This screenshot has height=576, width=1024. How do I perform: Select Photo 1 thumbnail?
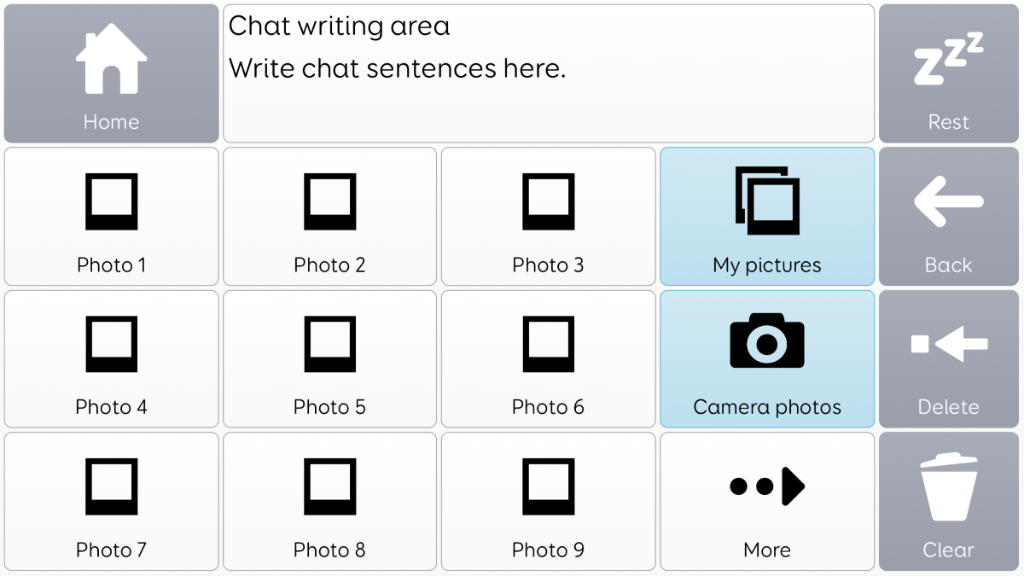tap(111, 216)
